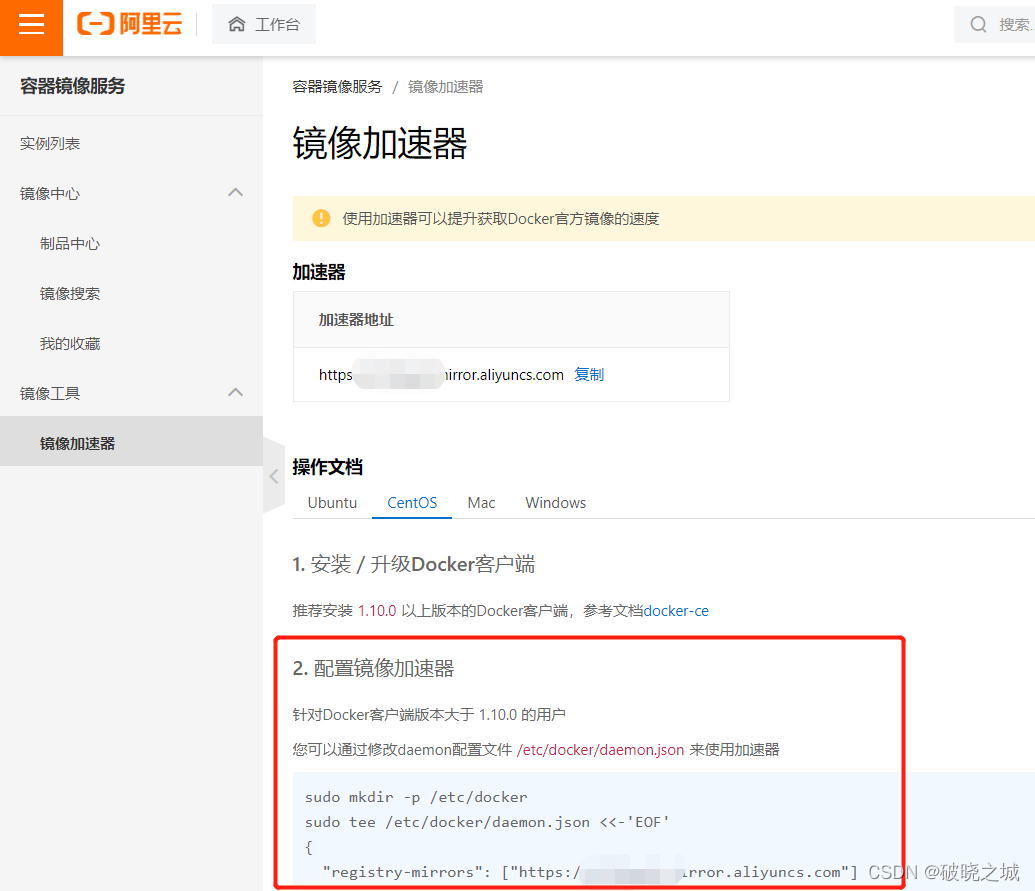Click the 镜像工具 sidebar group label
Viewport: 1035px width, 891px height.
click(x=50, y=393)
